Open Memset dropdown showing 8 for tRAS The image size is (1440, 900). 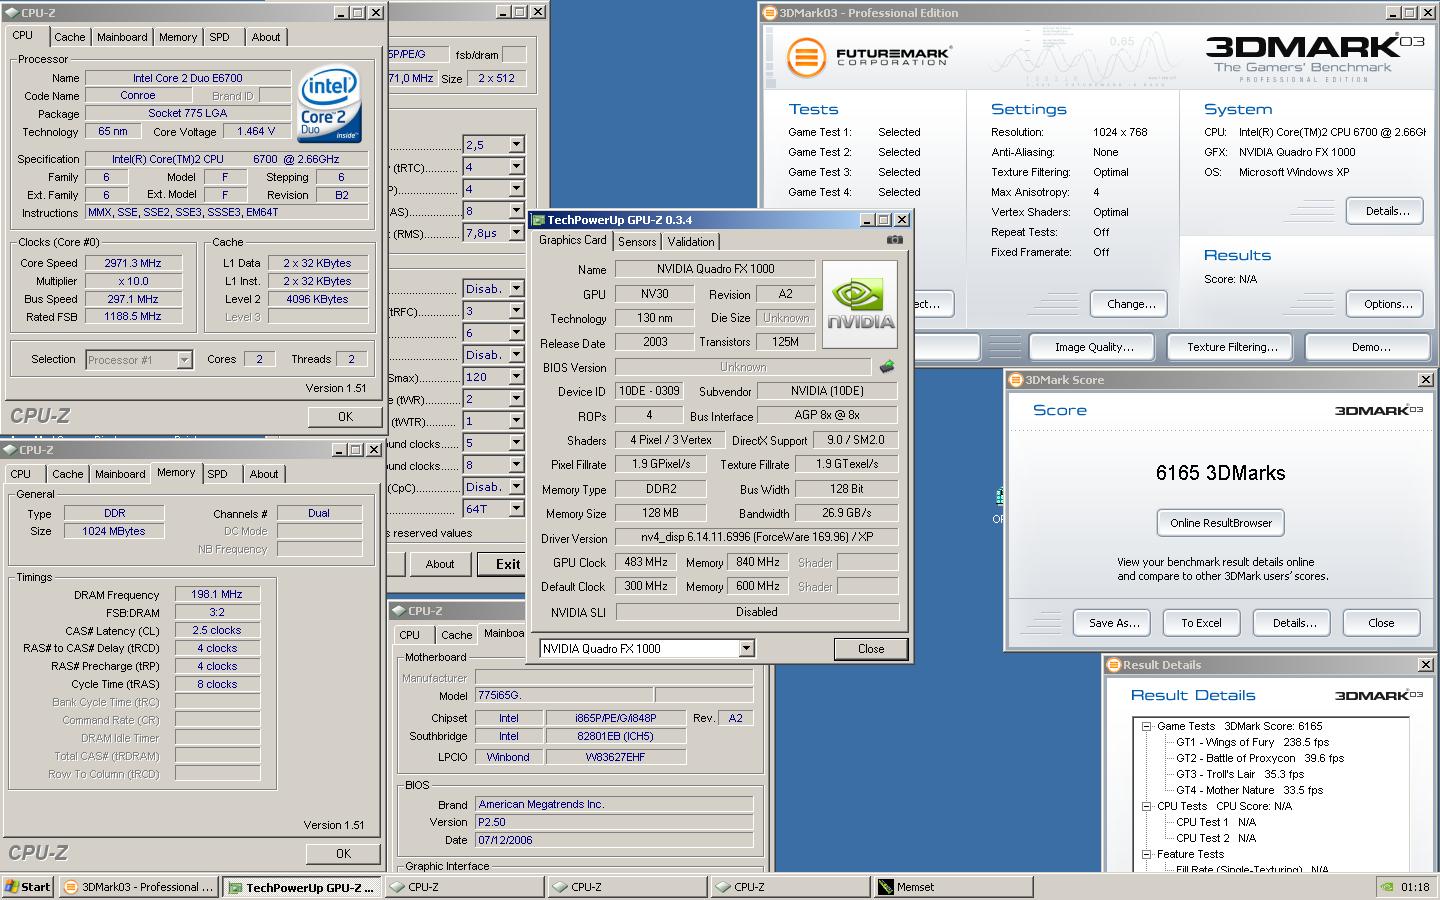[516, 211]
